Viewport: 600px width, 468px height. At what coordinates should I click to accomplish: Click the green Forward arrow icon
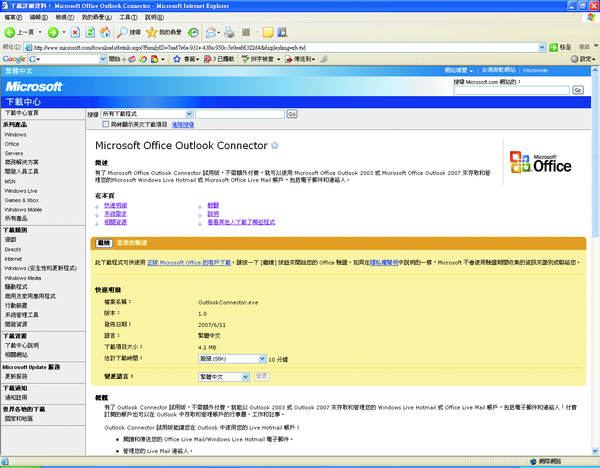(x=53, y=33)
